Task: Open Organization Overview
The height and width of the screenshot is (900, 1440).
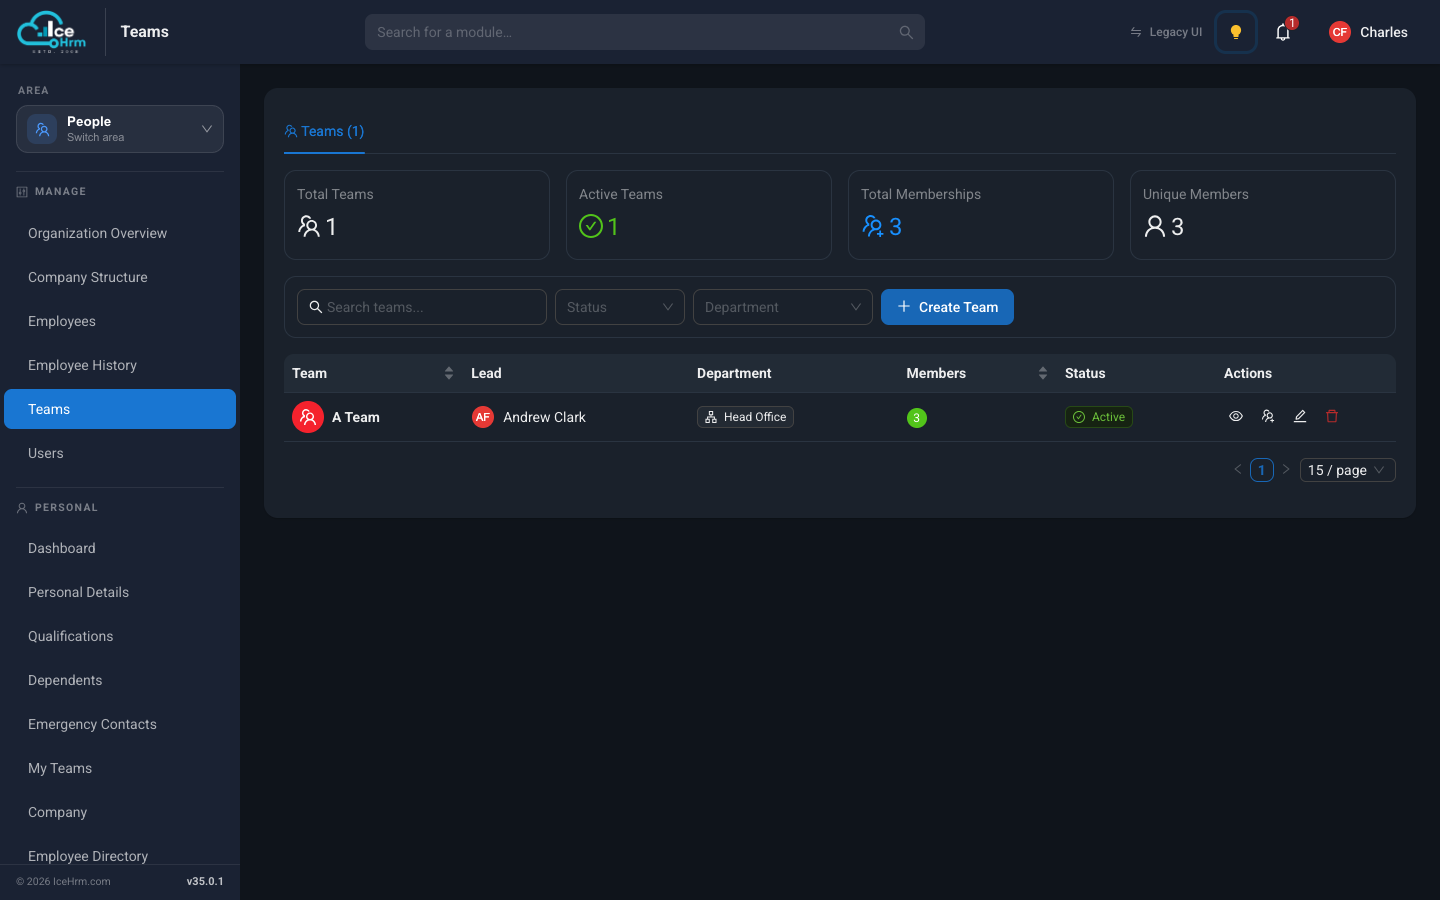Action: point(120,233)
